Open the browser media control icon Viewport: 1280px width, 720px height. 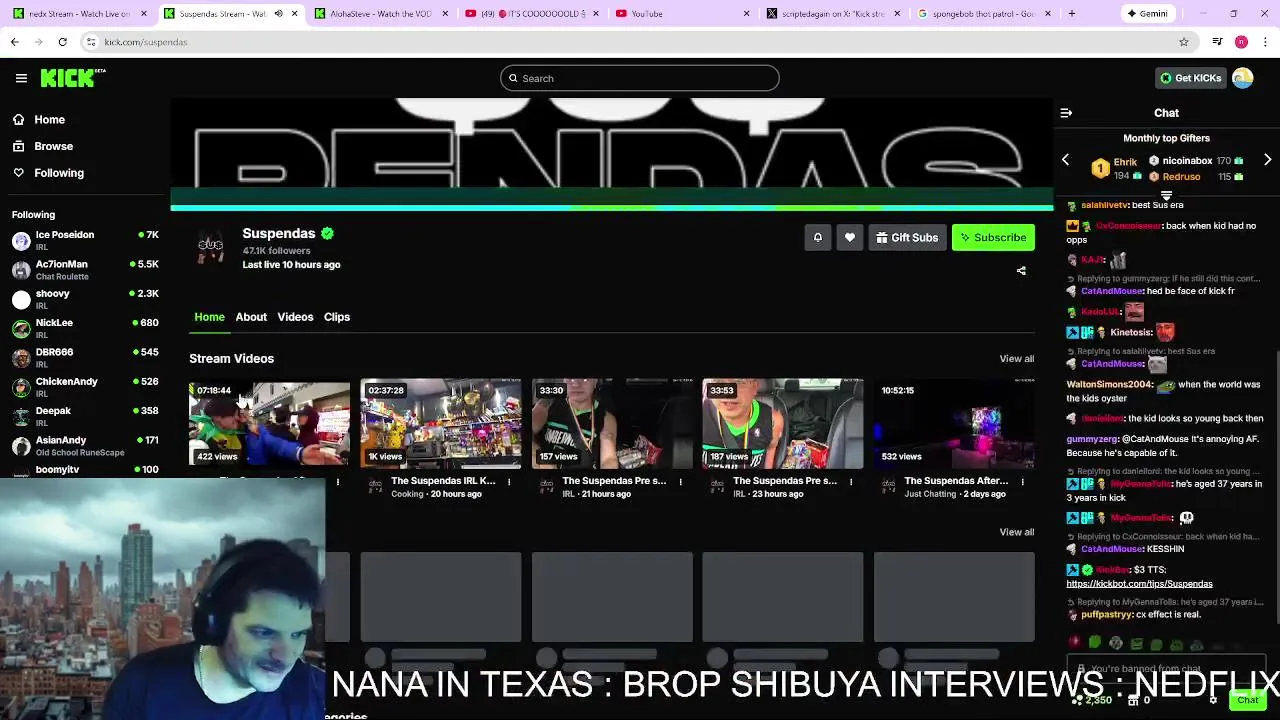(1217, 42)
